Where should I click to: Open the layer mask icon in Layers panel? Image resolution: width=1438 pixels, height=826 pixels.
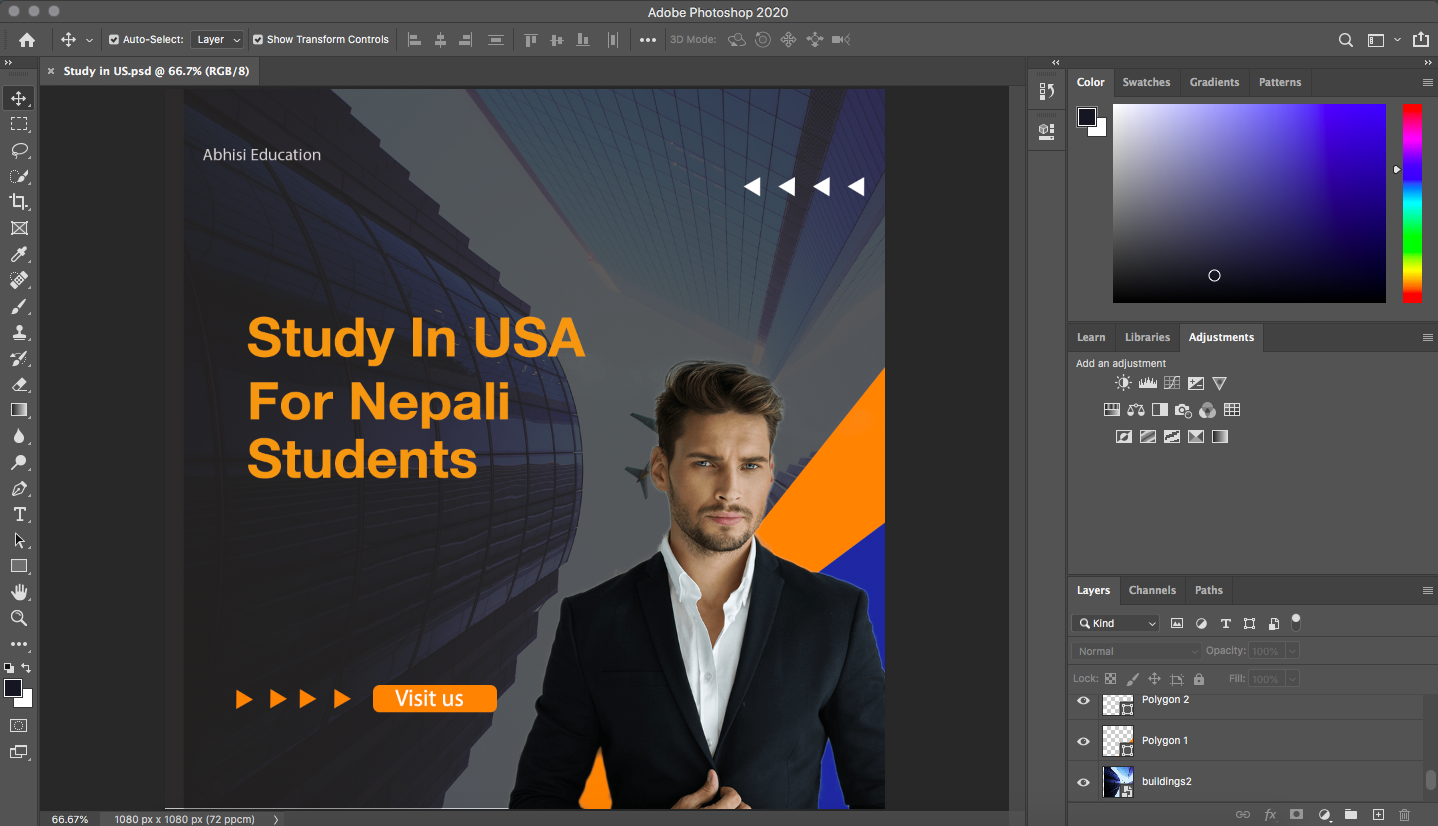1295,814
